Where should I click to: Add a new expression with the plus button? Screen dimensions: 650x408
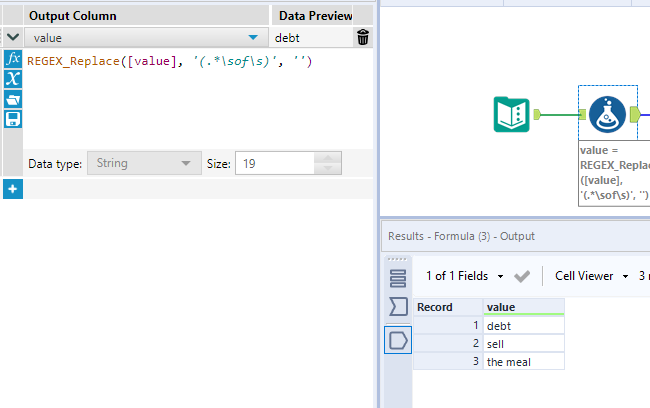(x=13, y=189)
